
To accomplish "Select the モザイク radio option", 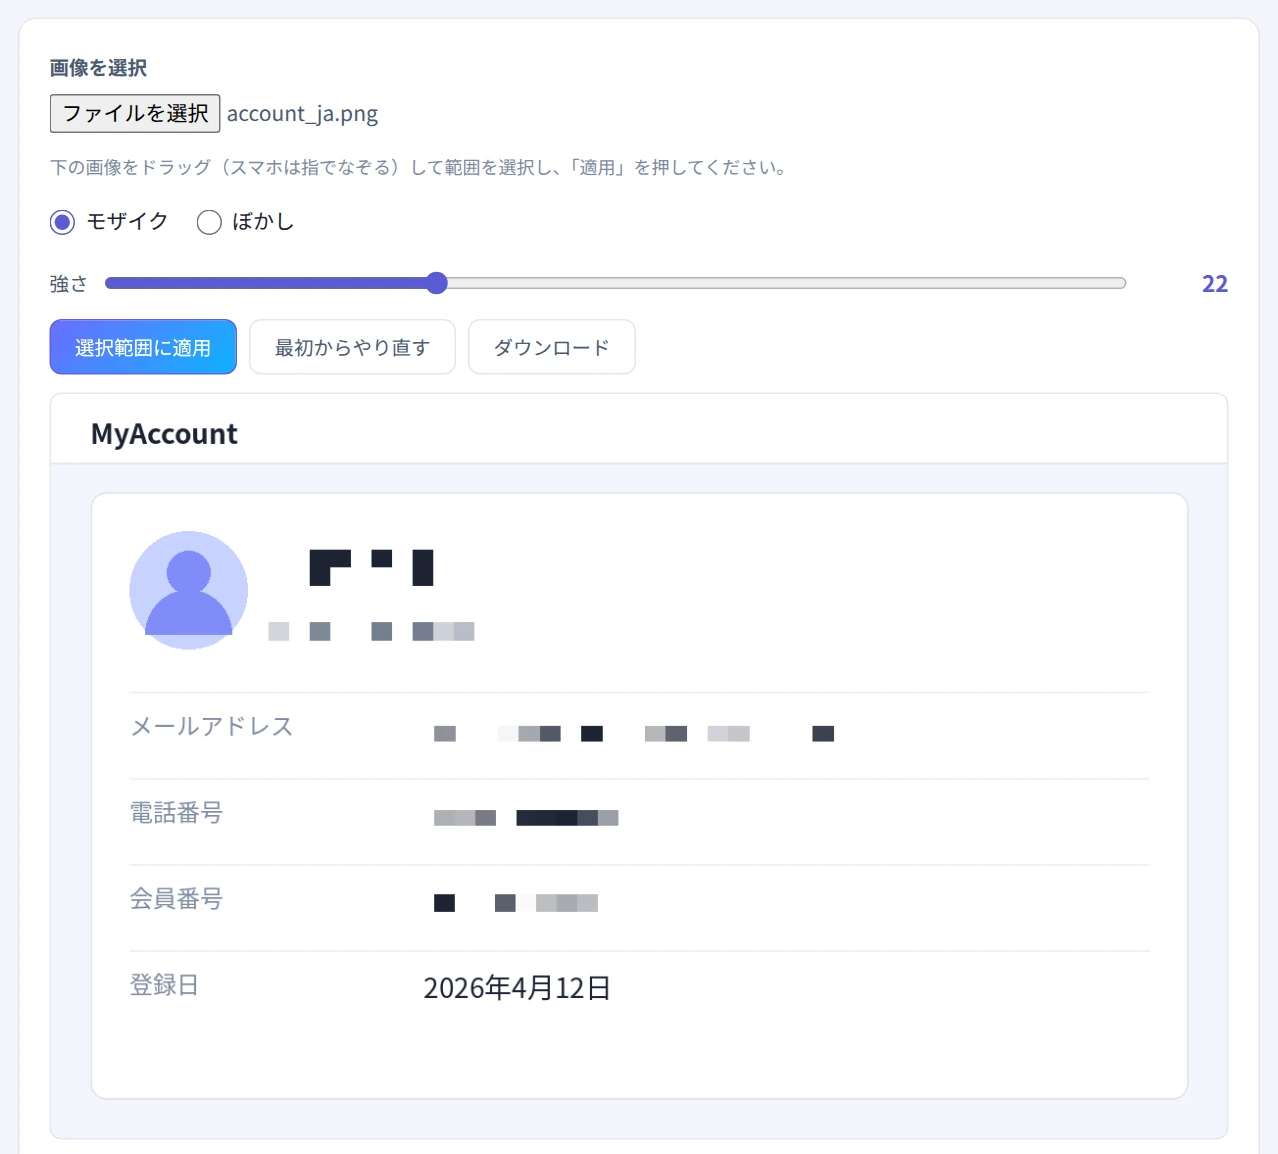I will tap(62, 222).
